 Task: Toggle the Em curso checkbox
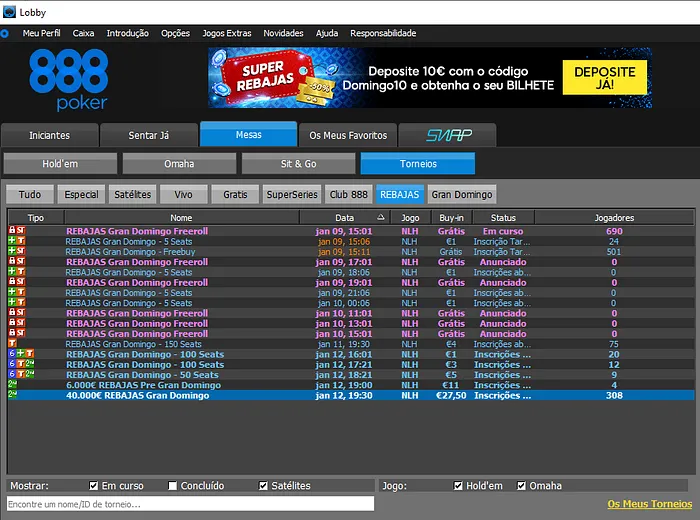coord(93,486)
